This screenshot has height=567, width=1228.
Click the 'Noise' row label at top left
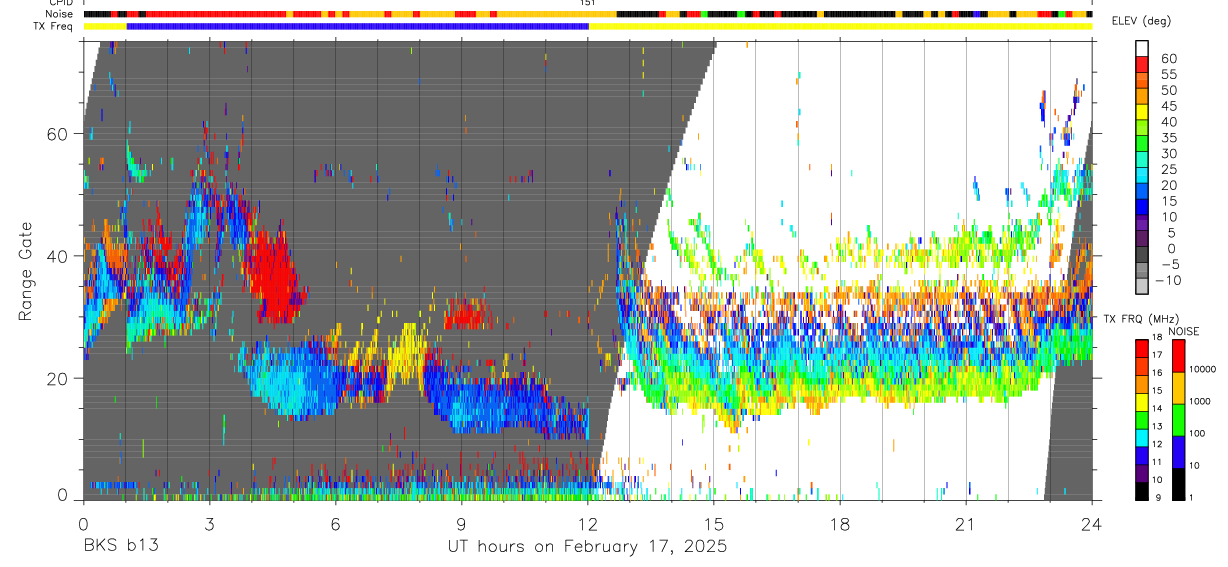tap(61, 14)
